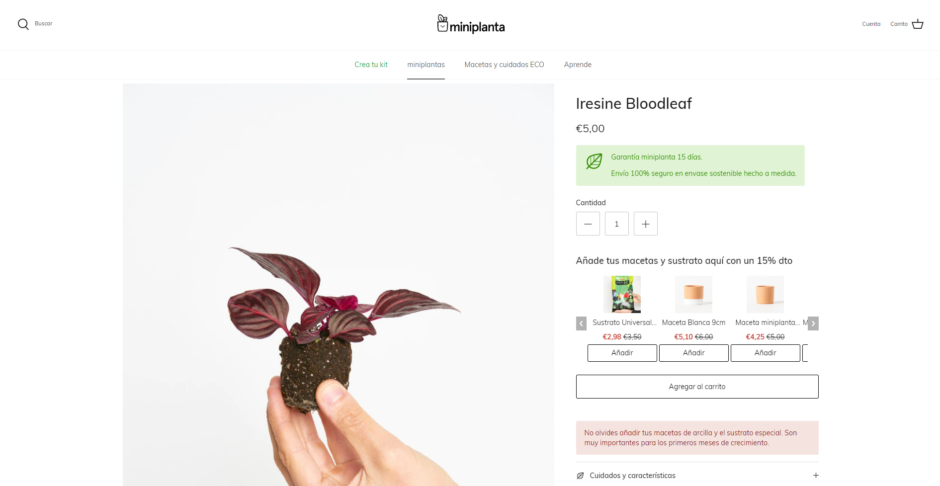The image size is (940, 486).
Task: Go to the Aprende section
Action: [x=577, y=65]
